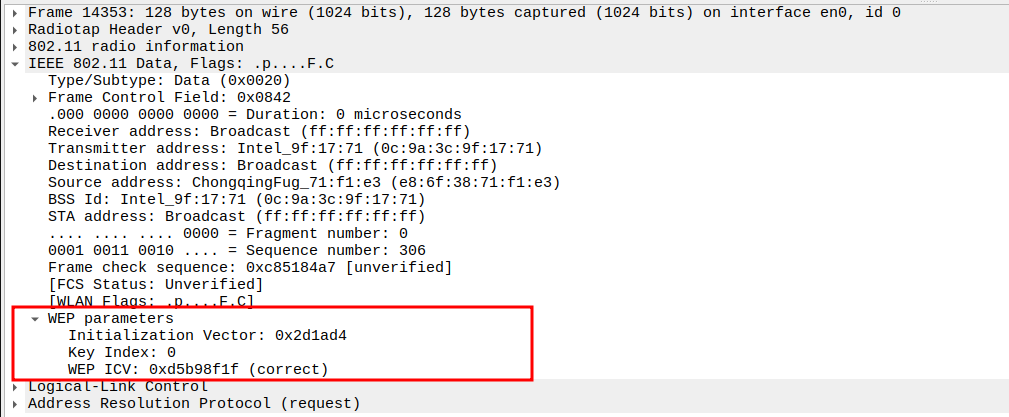The image size is (1009, 417).
Task: Click the Frame check sequence row
Action: (x=249, y=268)
